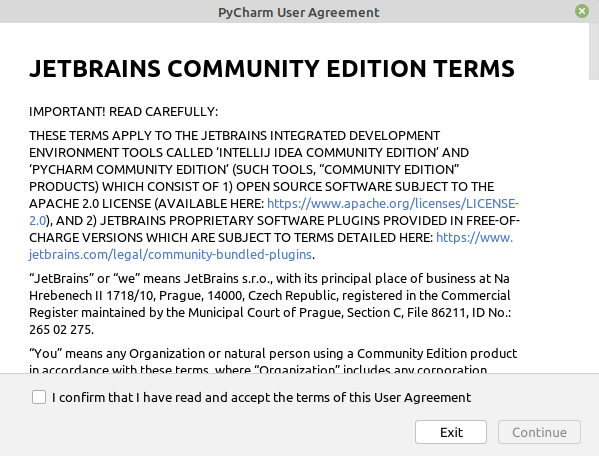Click the PyCharm User Agreement title text

point(299,12)
